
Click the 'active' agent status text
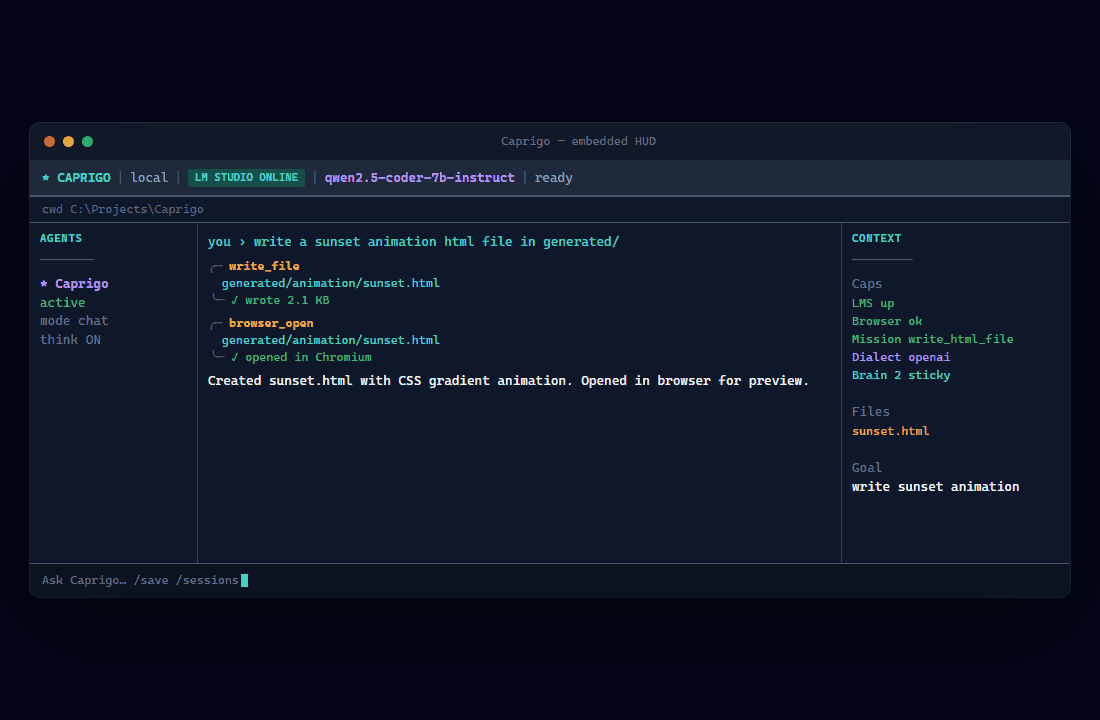pos(62,302)
